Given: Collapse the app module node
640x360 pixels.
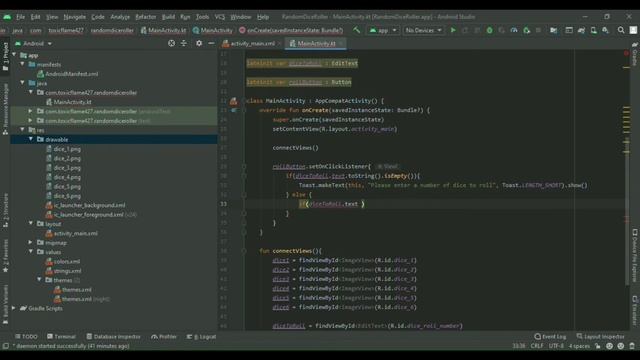Looking at the screenshot, I should click(14, 55).
